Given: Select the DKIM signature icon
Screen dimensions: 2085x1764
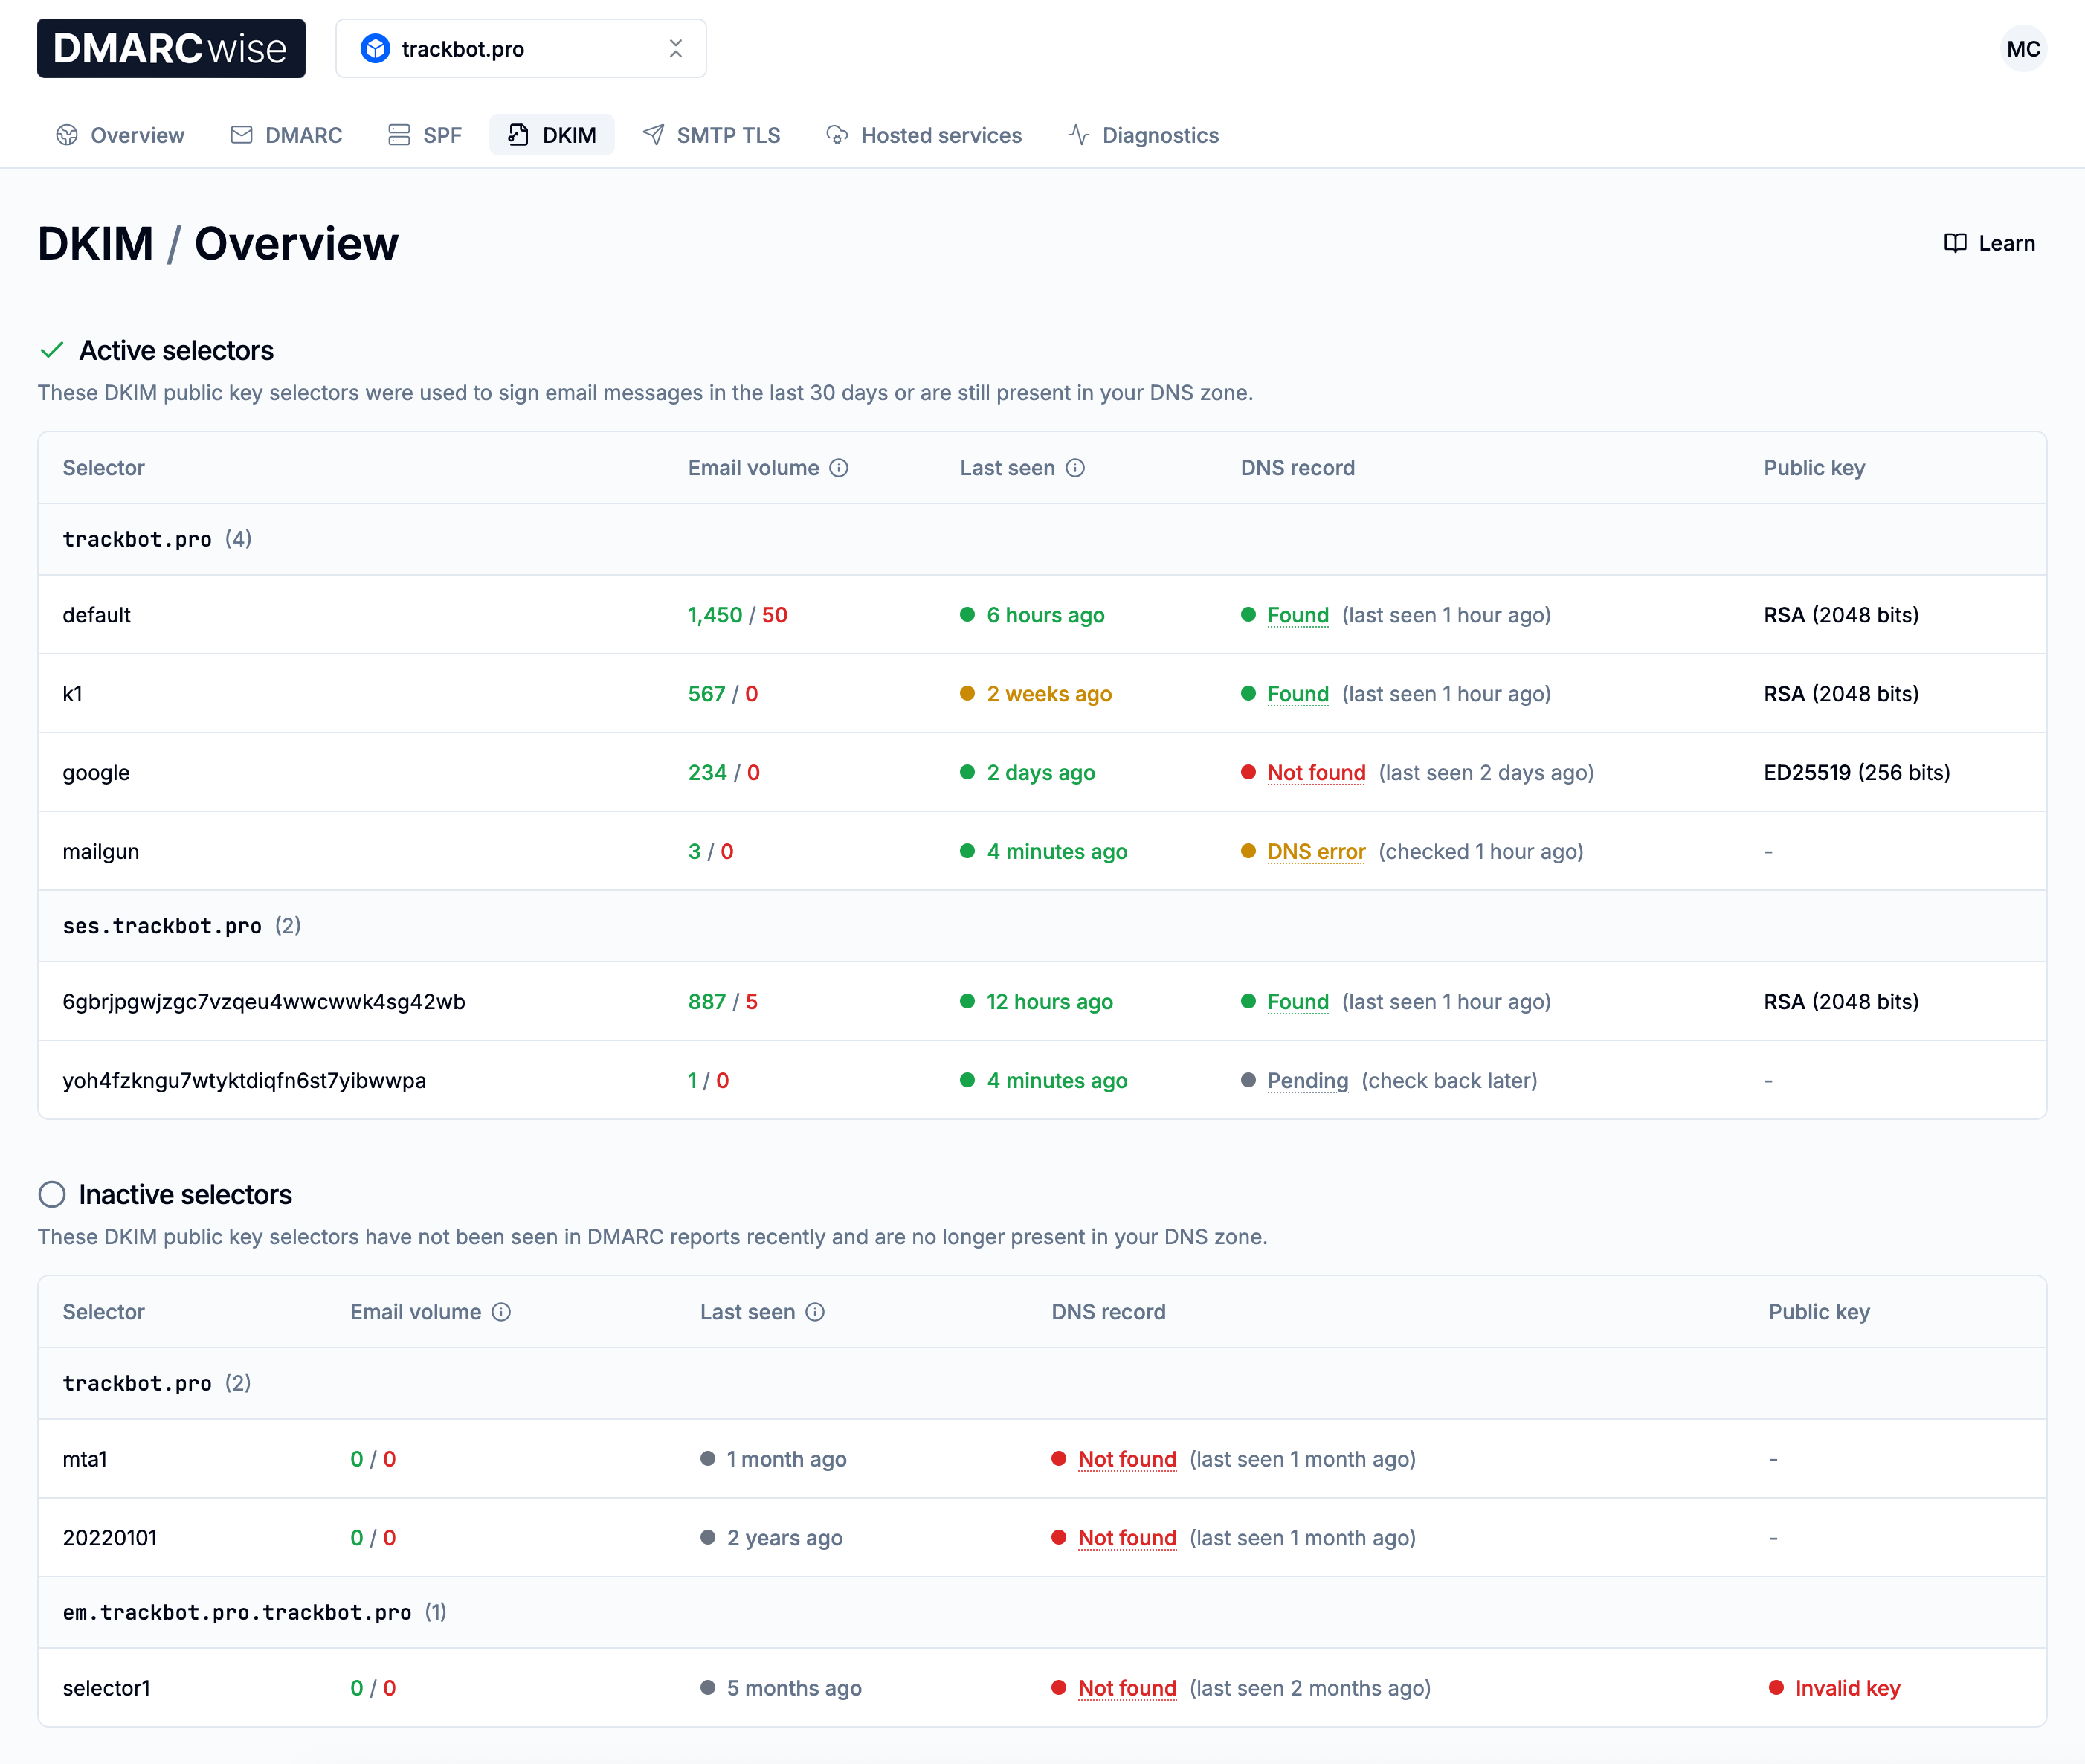Looking at the screenshot, I should point(518,135).
